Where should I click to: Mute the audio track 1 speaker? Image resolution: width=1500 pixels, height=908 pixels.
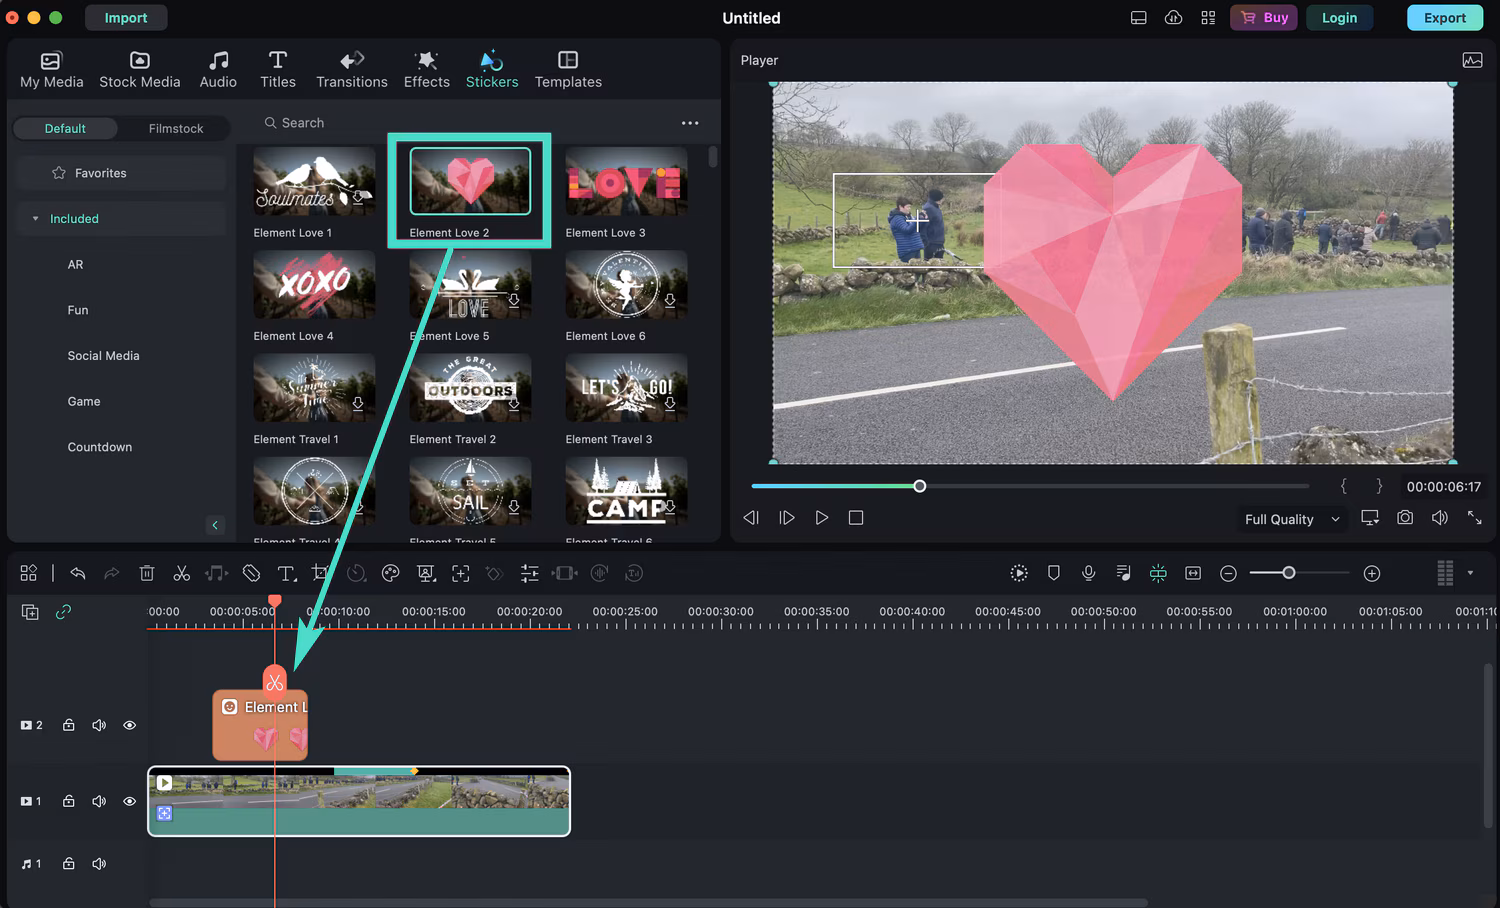click(x=99, y=864)
